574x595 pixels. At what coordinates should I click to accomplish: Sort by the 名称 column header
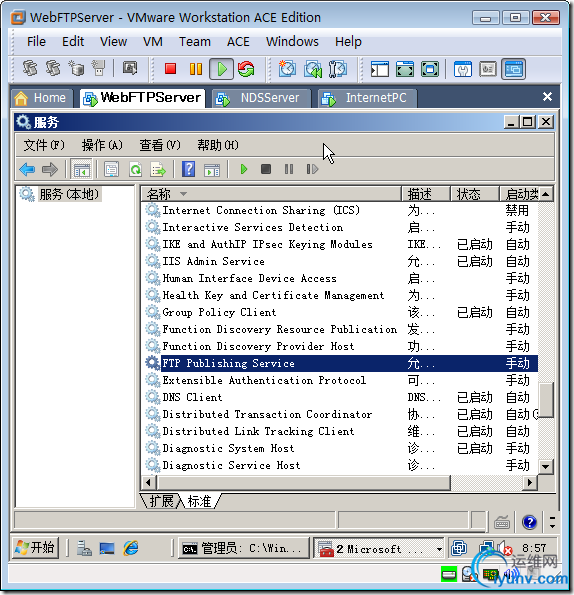click(x=272, y=194)
